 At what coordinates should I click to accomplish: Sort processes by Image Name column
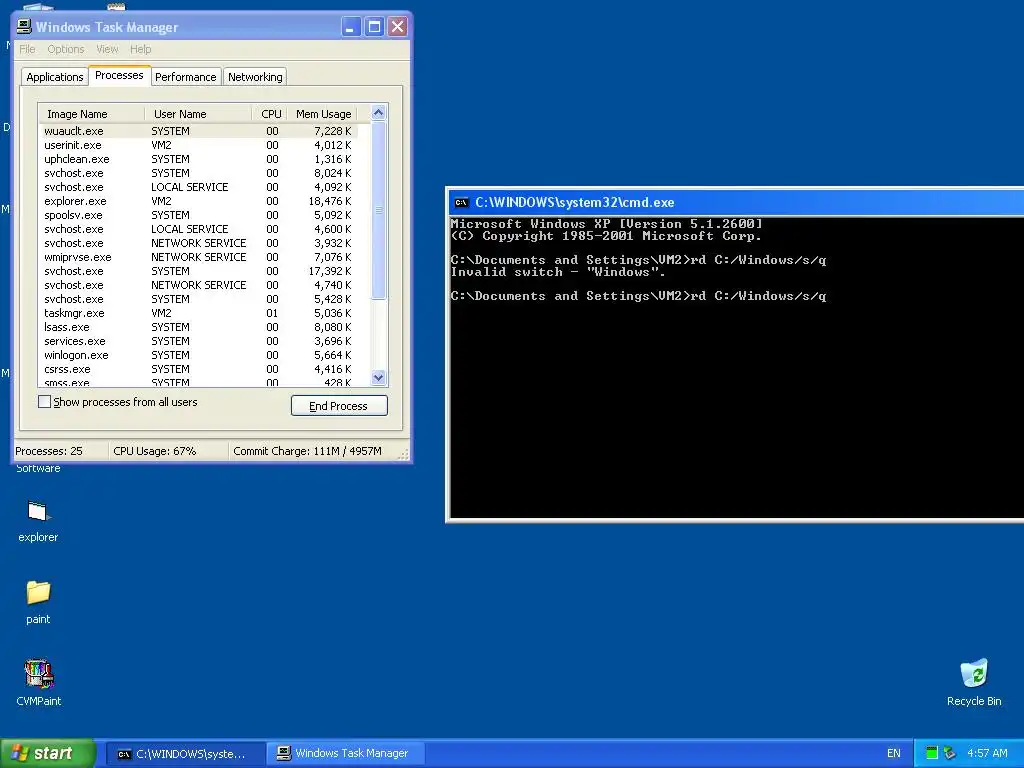click(91, 114)
